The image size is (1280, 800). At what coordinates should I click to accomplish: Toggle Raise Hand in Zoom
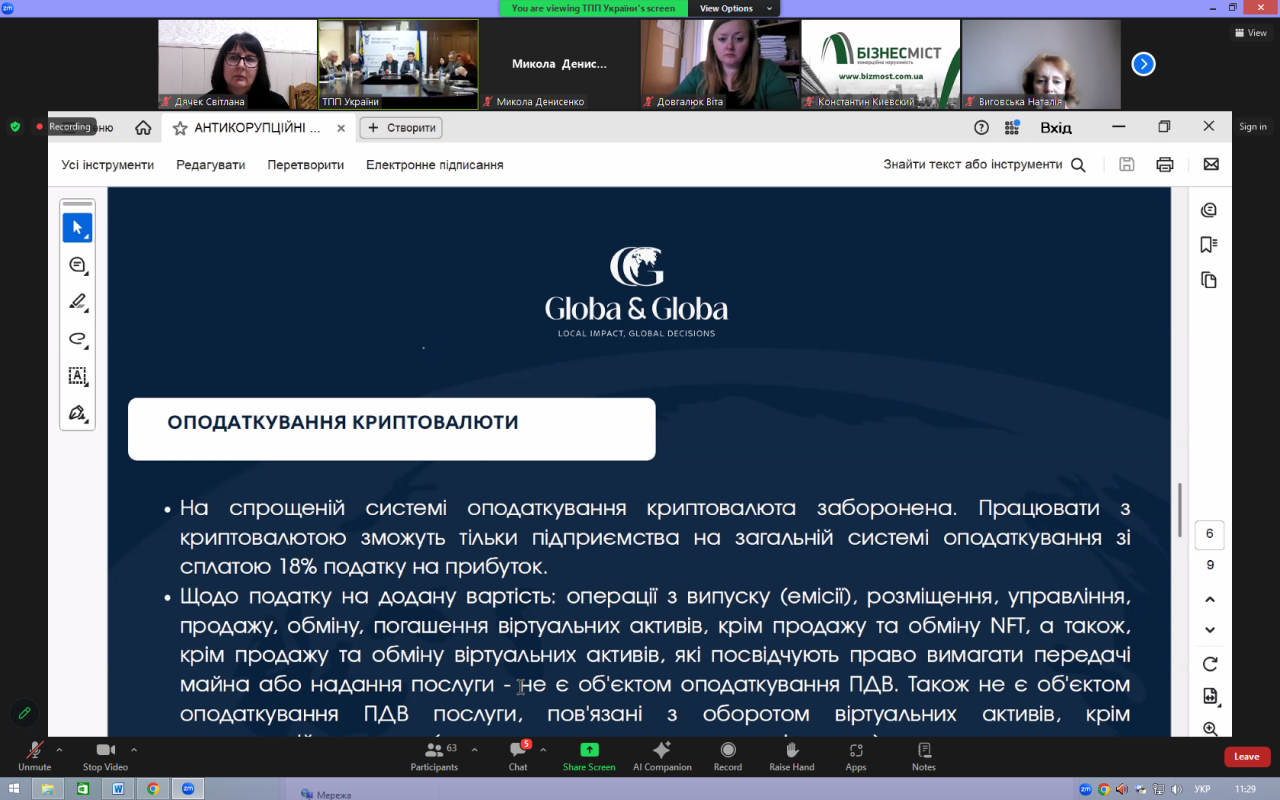792,755
